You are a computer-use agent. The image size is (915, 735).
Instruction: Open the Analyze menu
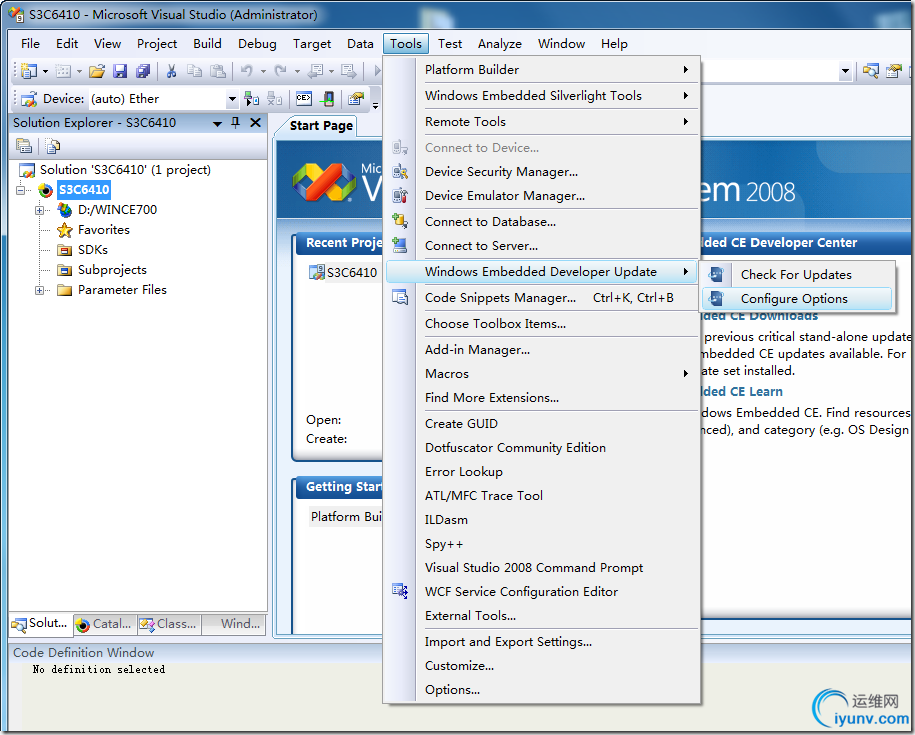[x=500, y=44]
